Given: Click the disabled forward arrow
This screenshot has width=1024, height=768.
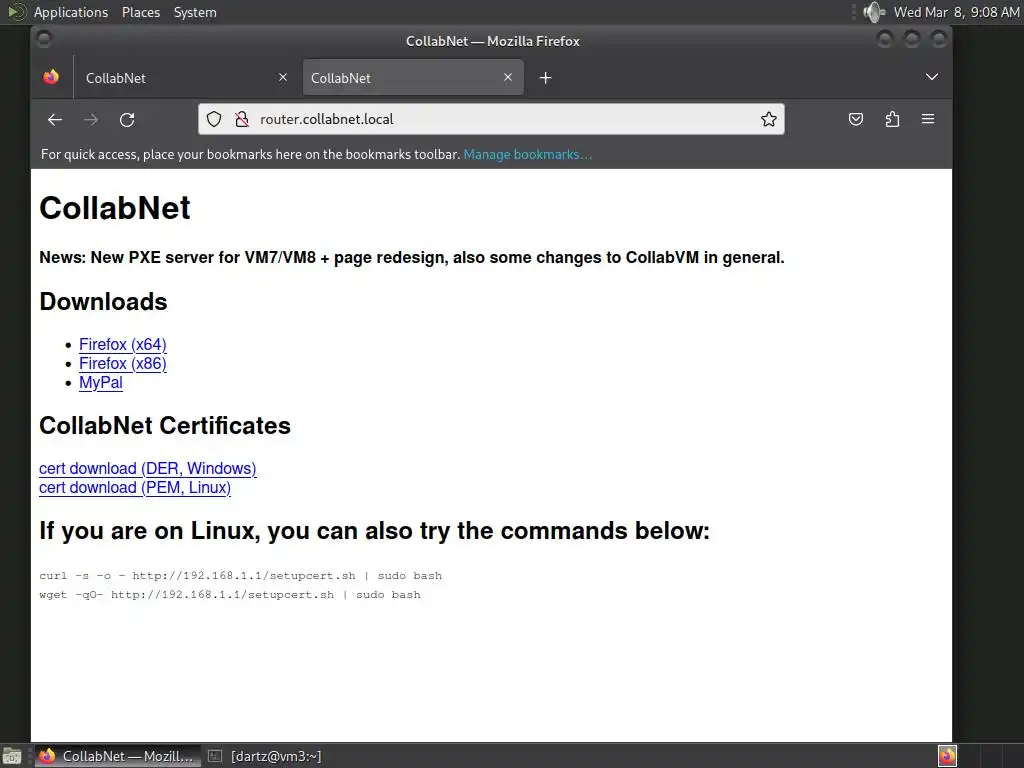Looking at the screenshot, I should 91,120.
